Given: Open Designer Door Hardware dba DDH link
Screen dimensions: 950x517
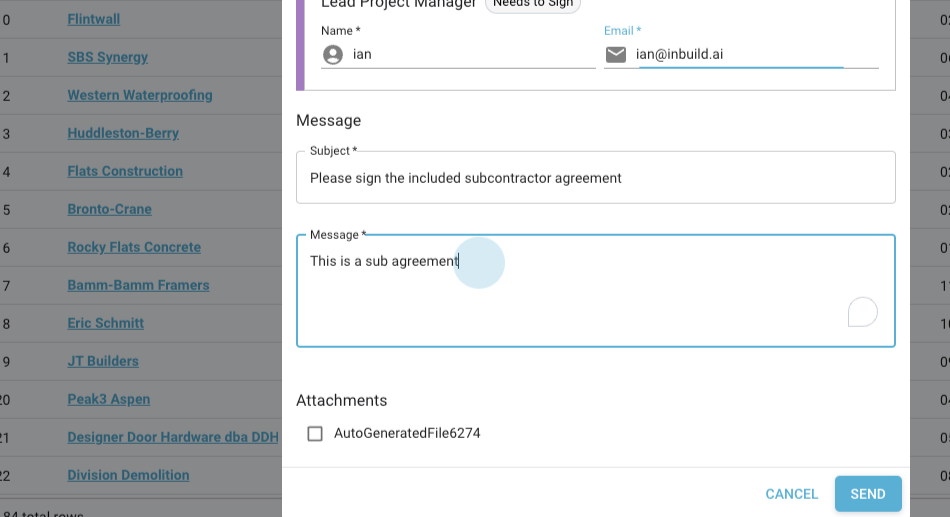Looking at the screenshot, I should 173,437.
